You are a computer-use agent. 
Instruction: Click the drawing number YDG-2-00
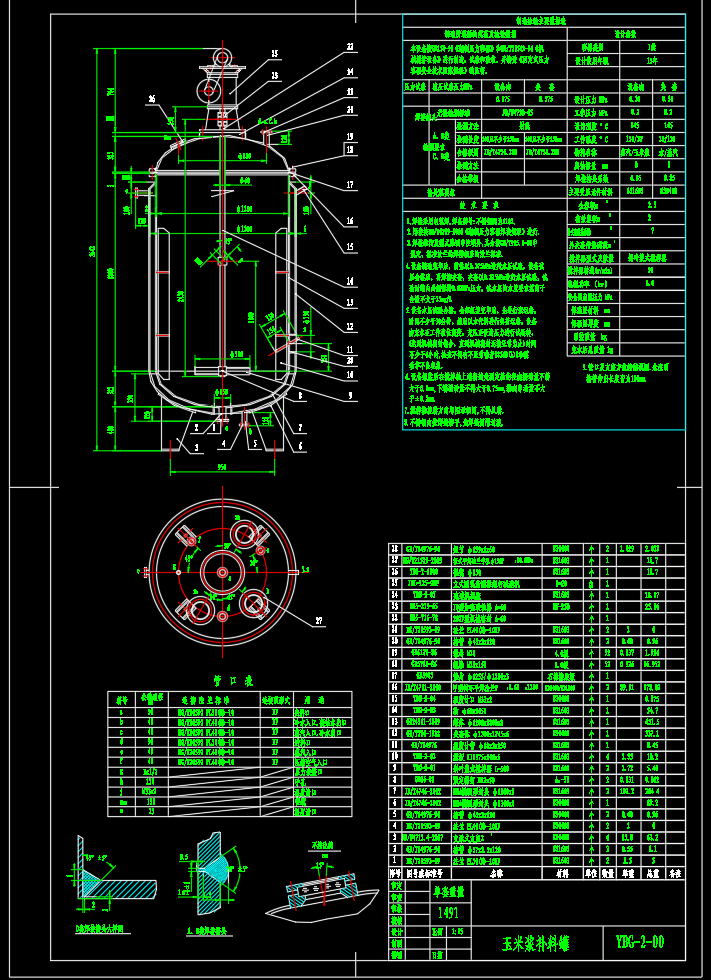click(633, 941)
